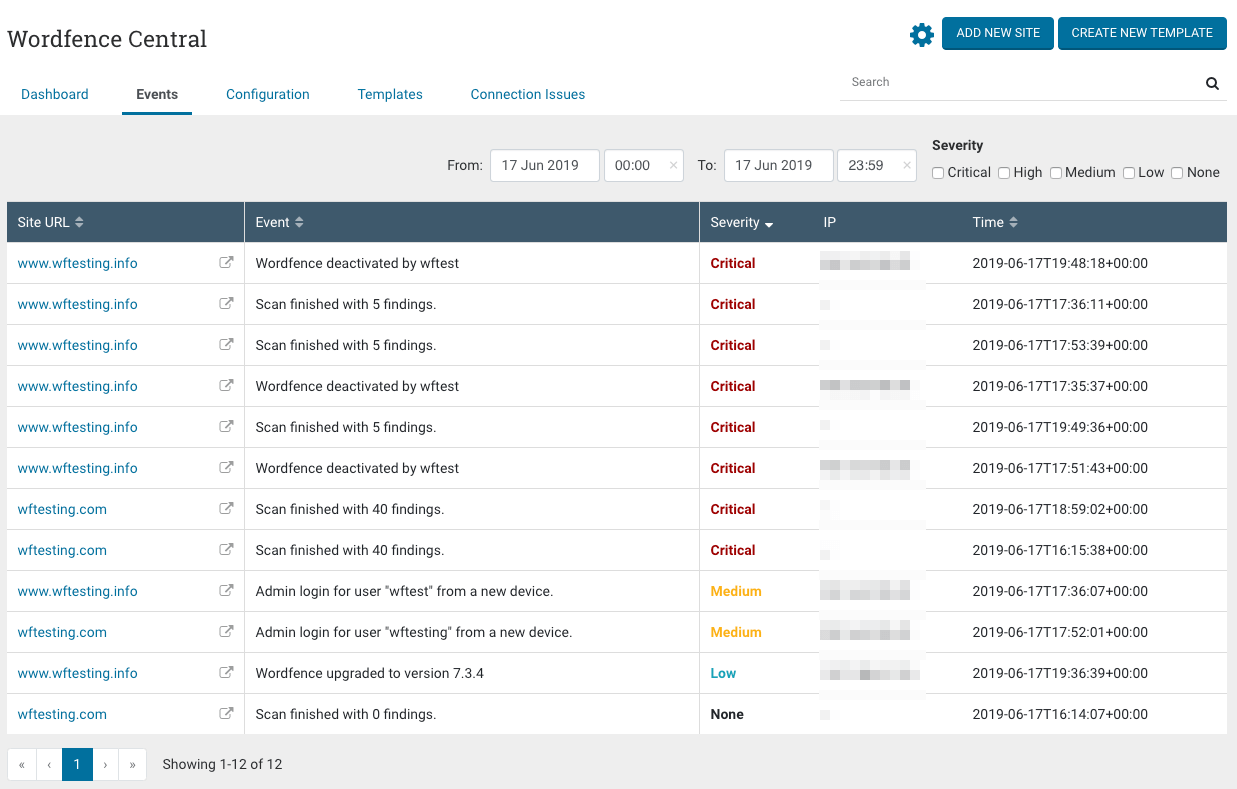Enable the Critical severity filter
The width and height of the screenshot is (1237, 789).
click(938, 173)
